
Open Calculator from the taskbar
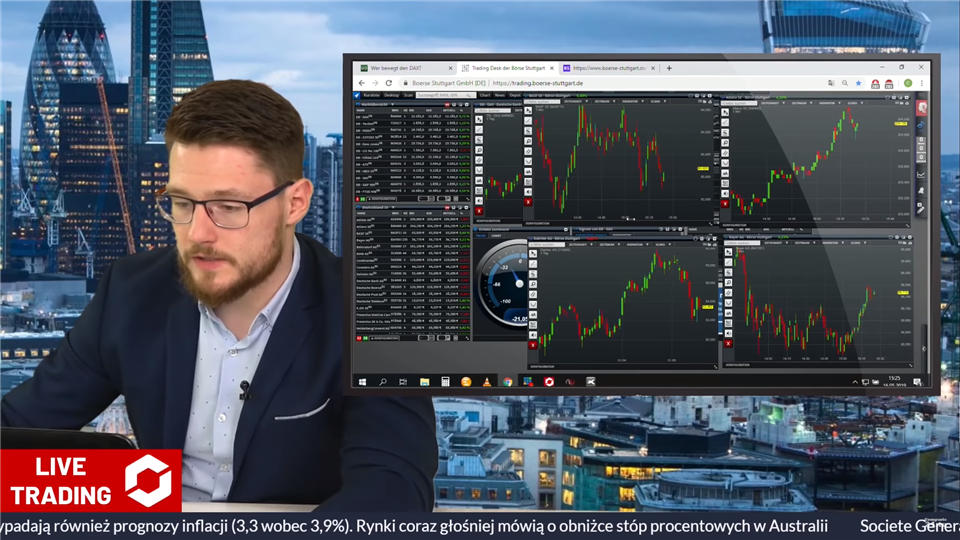pos(445,382)
